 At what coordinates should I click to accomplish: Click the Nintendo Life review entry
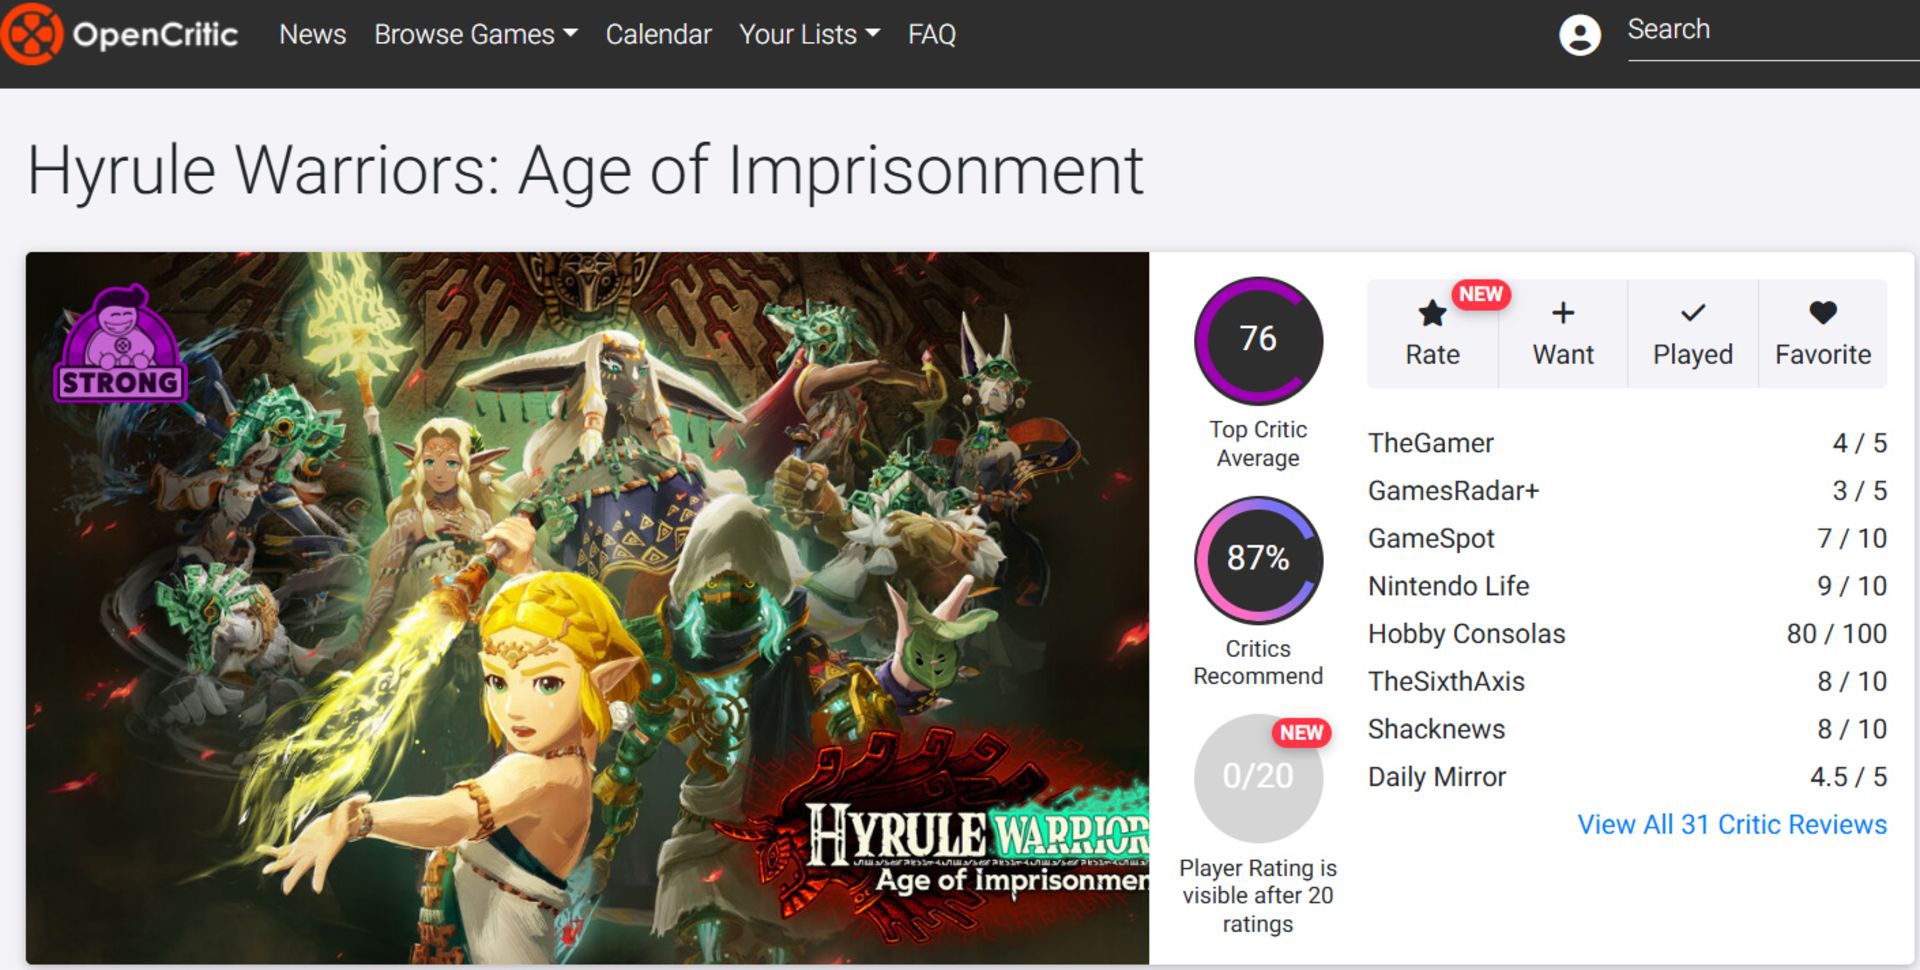[x=1448, y=586]
